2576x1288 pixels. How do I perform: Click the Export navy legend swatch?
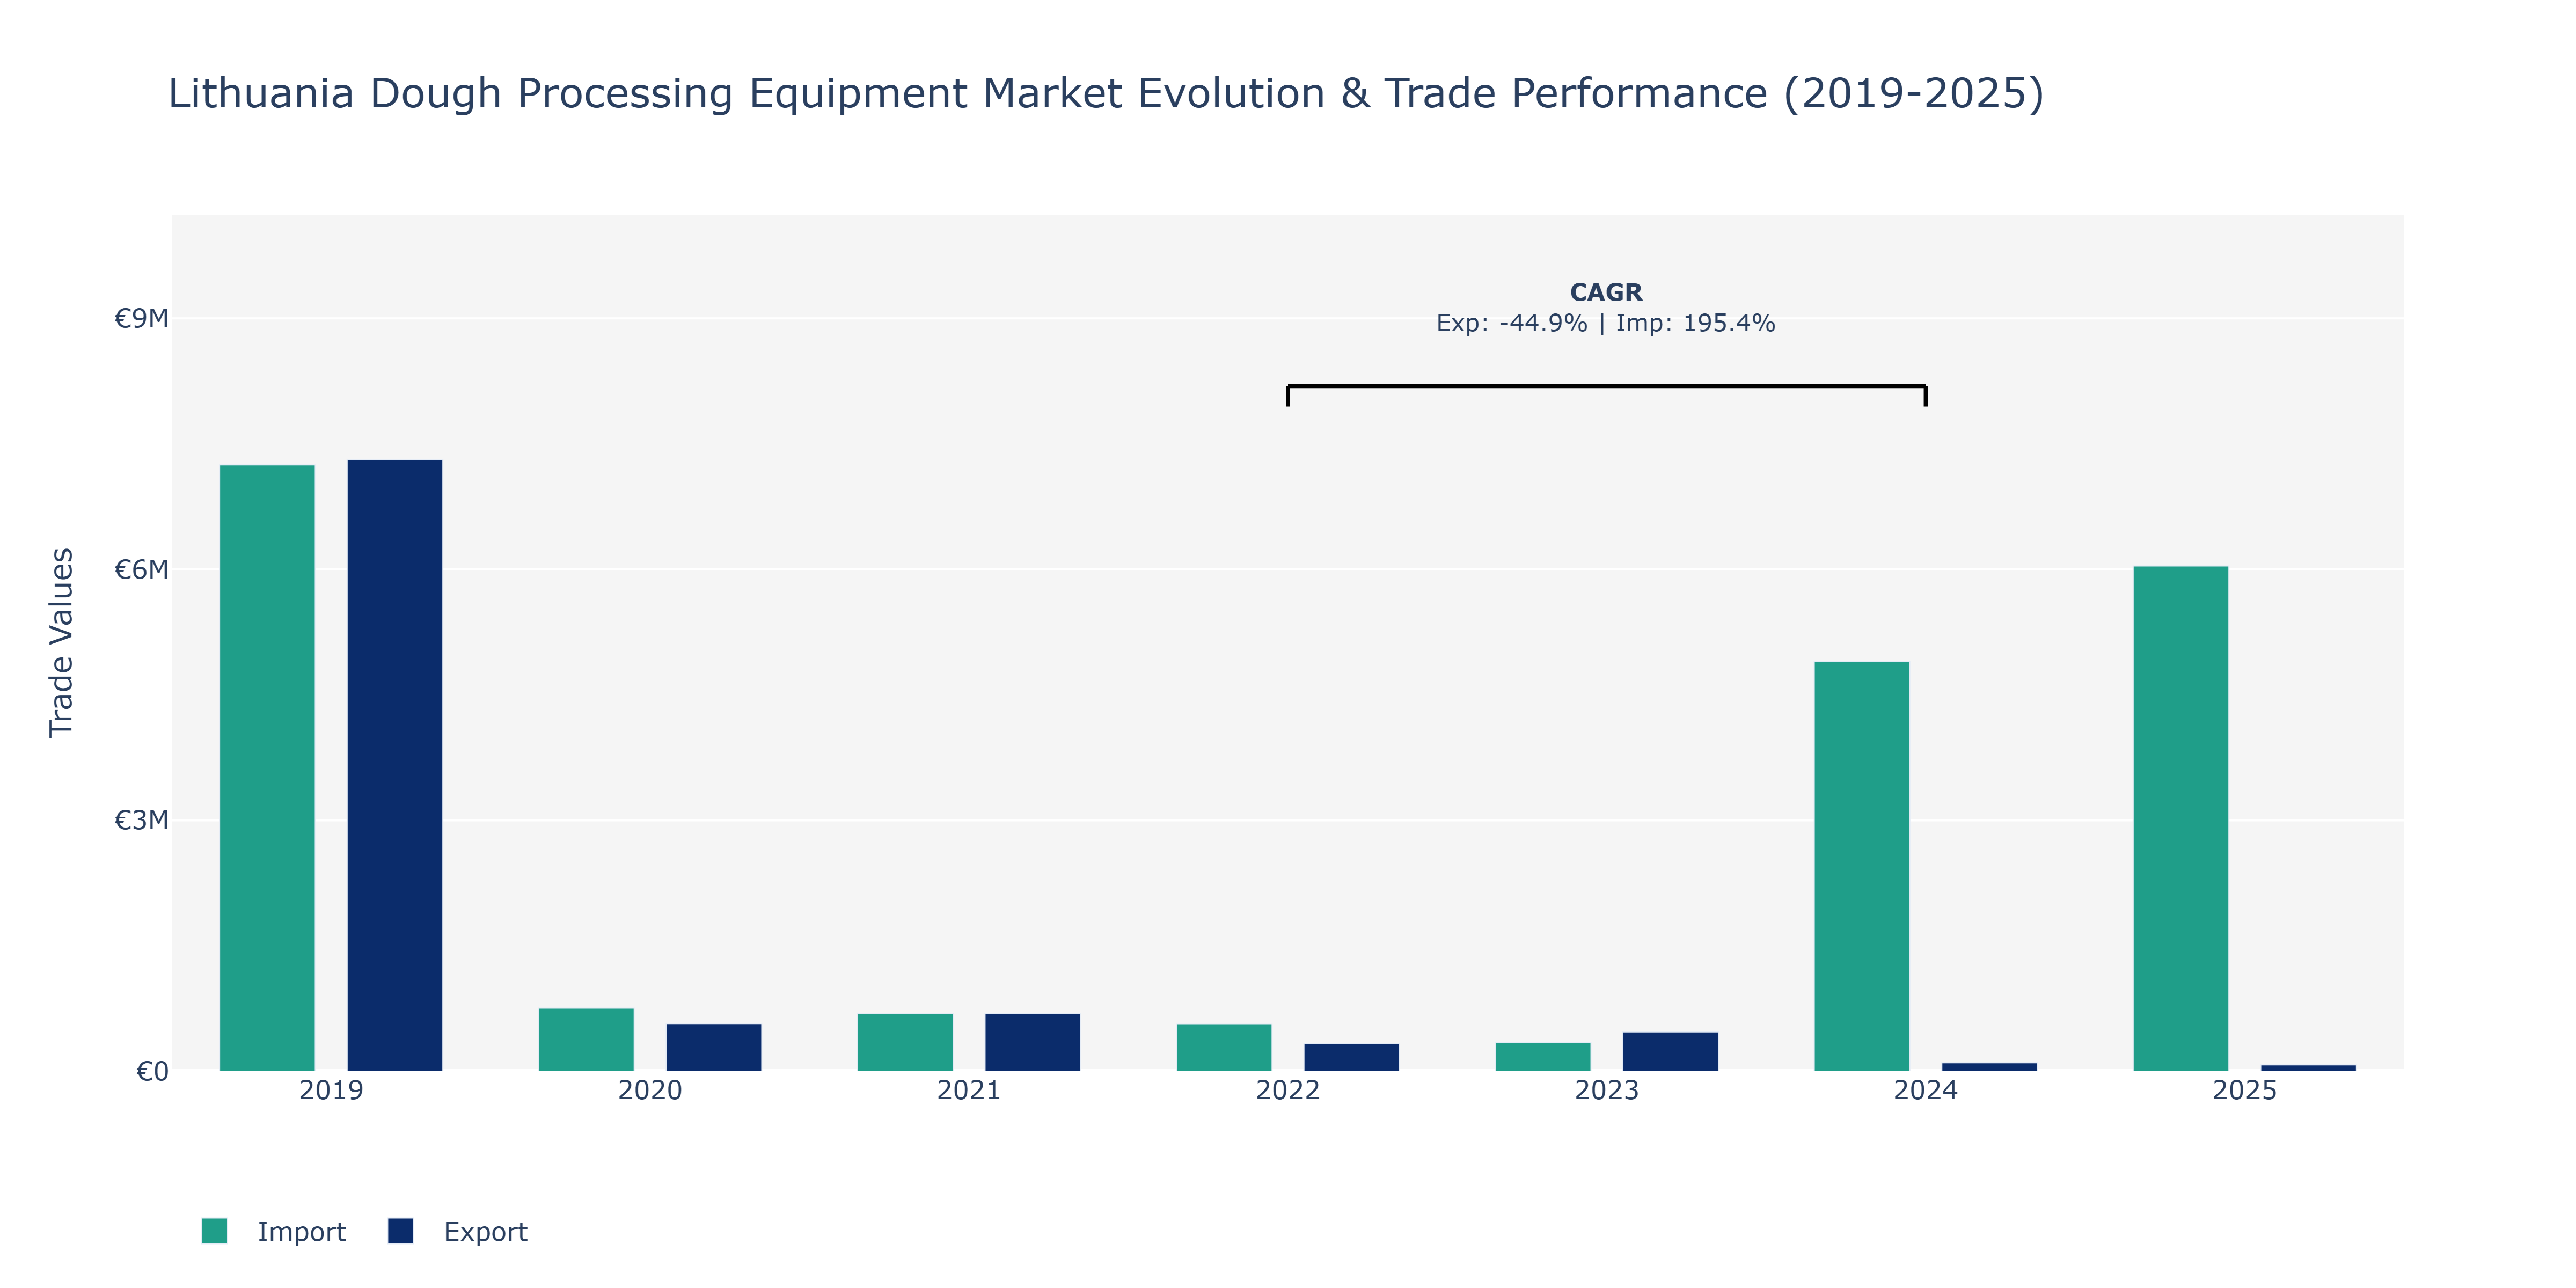400,1231
